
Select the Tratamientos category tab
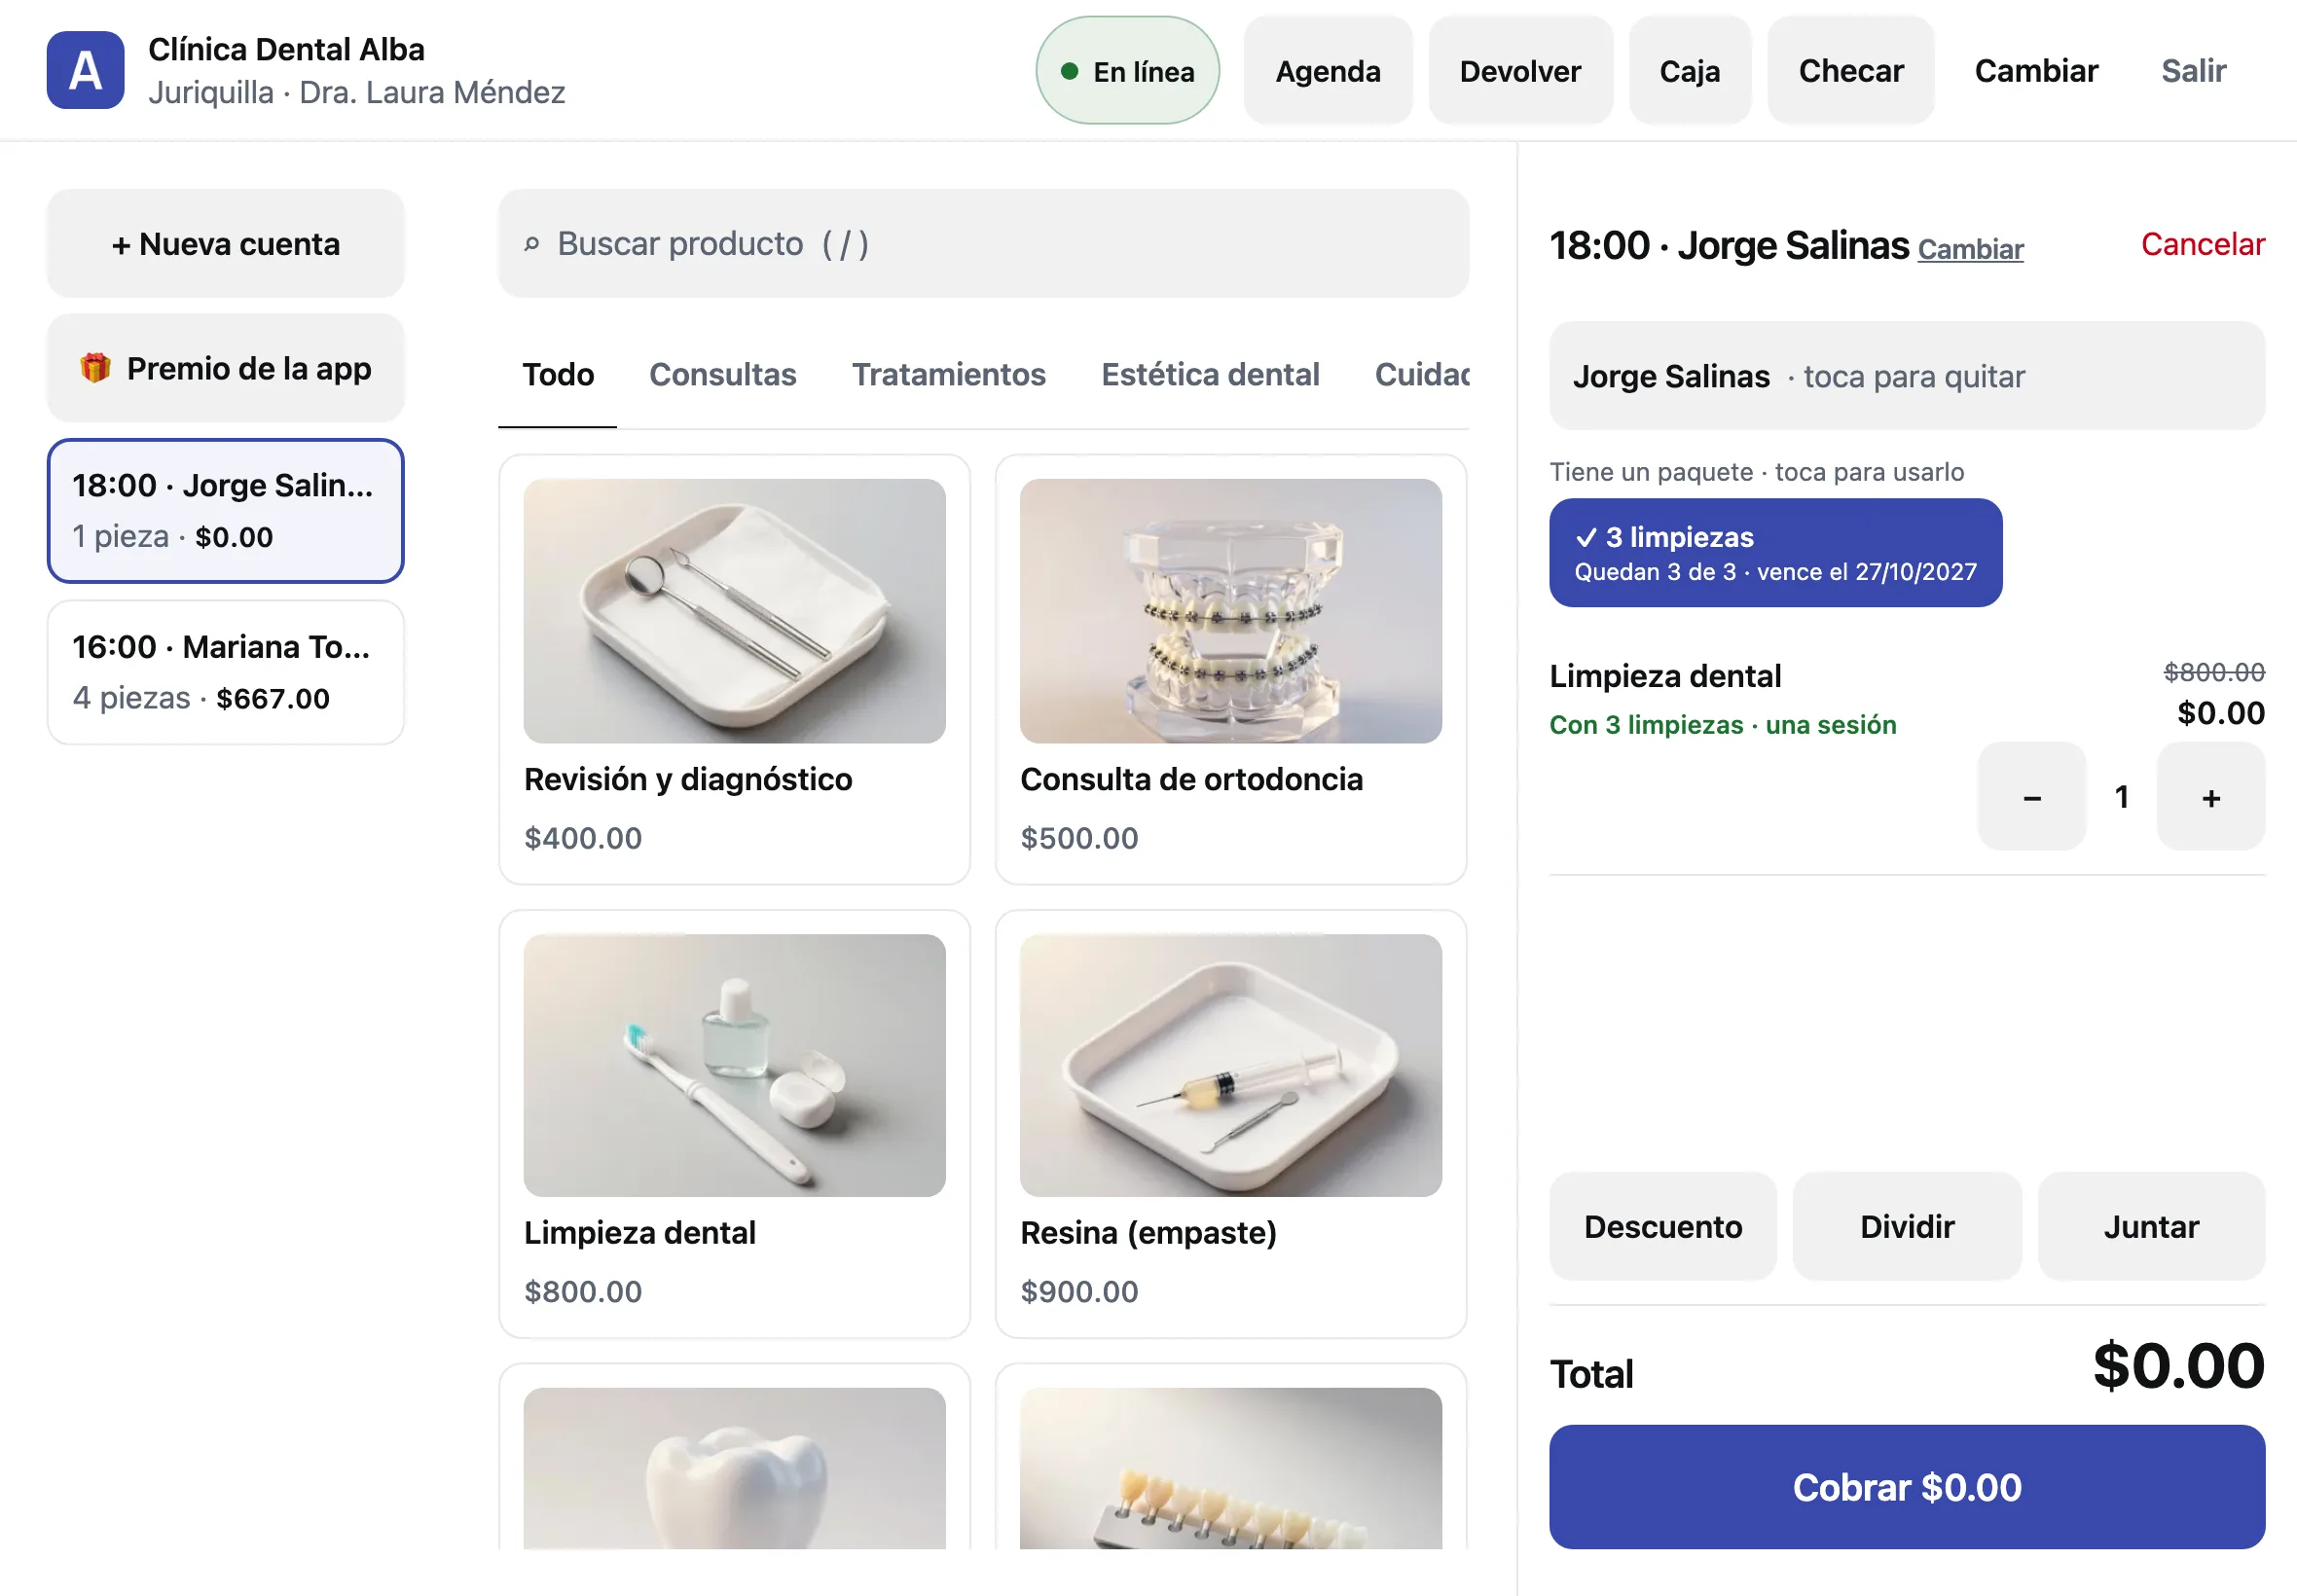point(948,375)
